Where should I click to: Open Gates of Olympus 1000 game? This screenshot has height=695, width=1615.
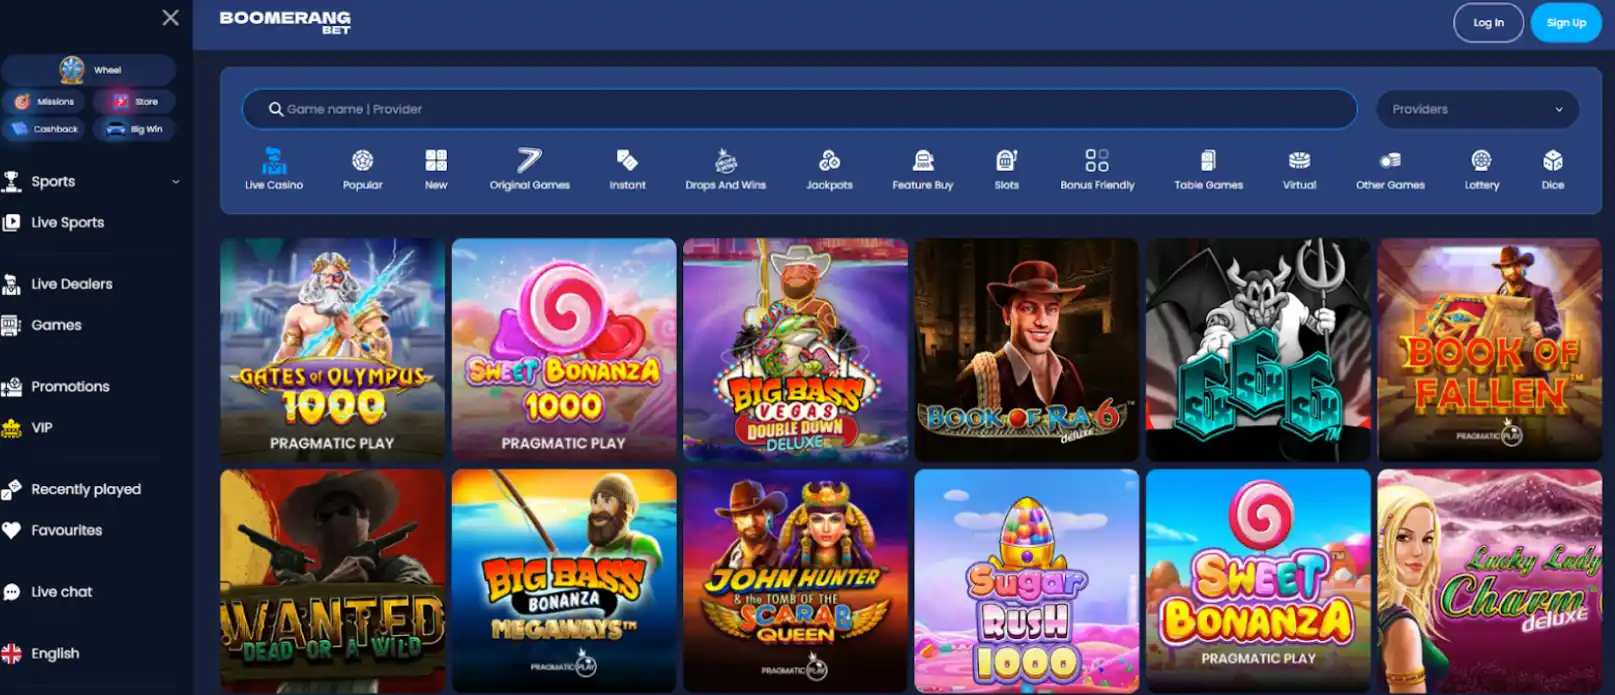pyautogui.click(x=332, y=349)
